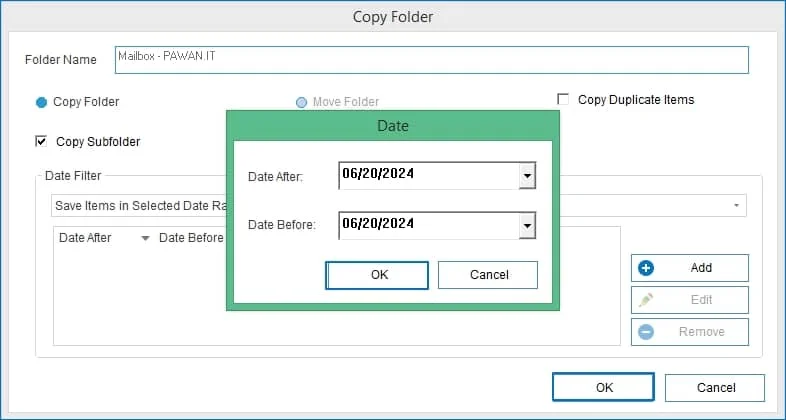
Task: Click the Date After date value field
Action: point(429,175)
